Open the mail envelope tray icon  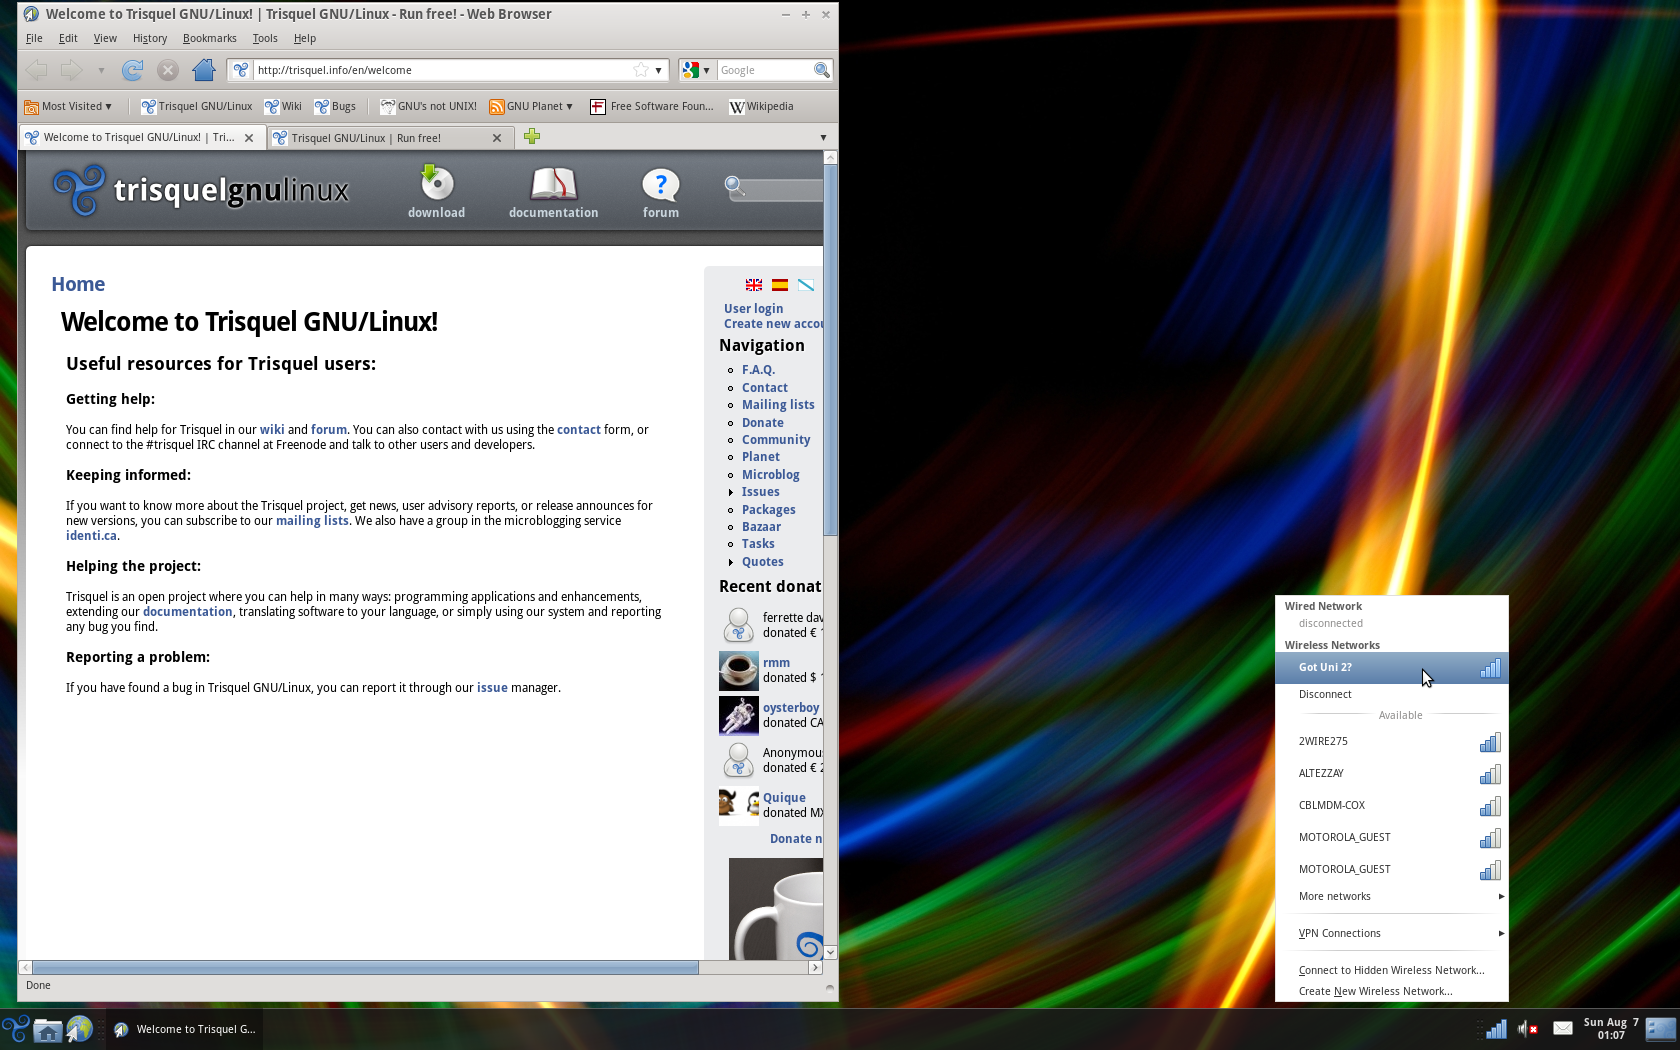pos(1563,1028)
